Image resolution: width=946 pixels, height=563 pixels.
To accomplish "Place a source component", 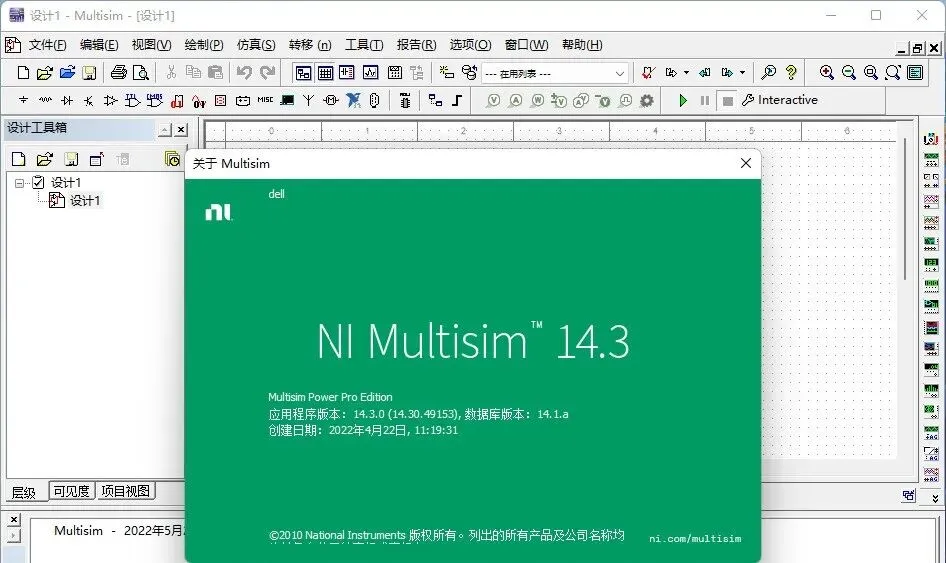I will pyautogui.click(x=23, y=100).
